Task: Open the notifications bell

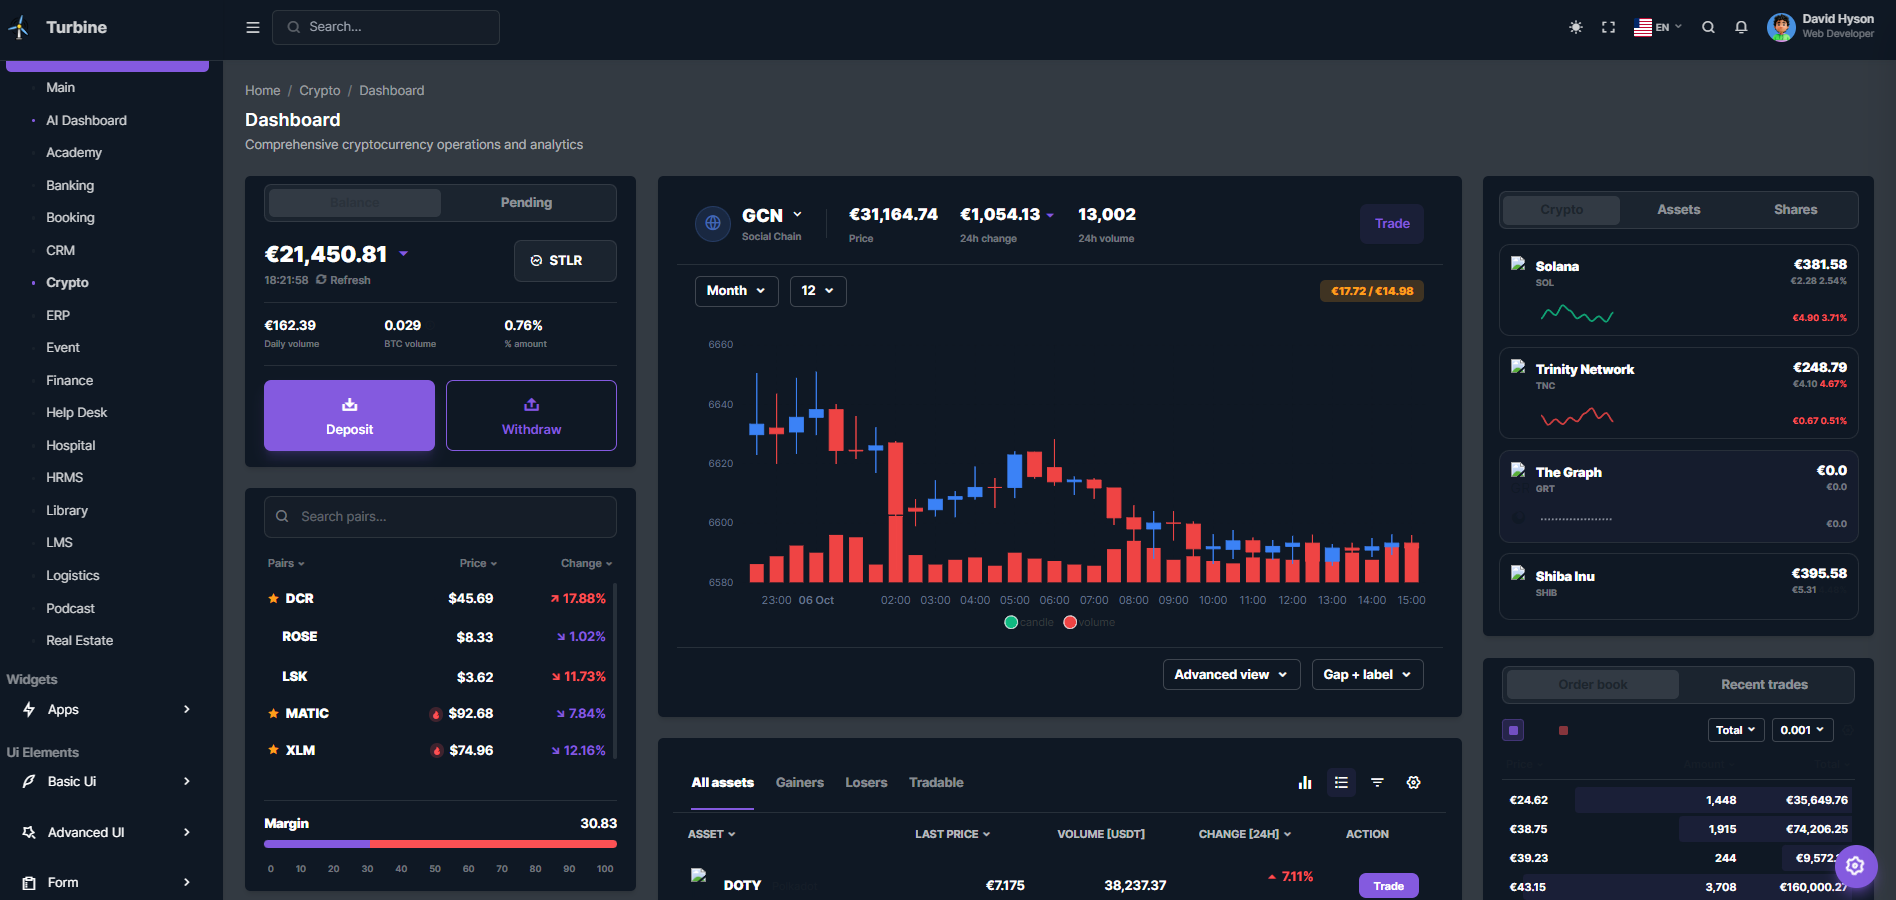Action: 1741,27
